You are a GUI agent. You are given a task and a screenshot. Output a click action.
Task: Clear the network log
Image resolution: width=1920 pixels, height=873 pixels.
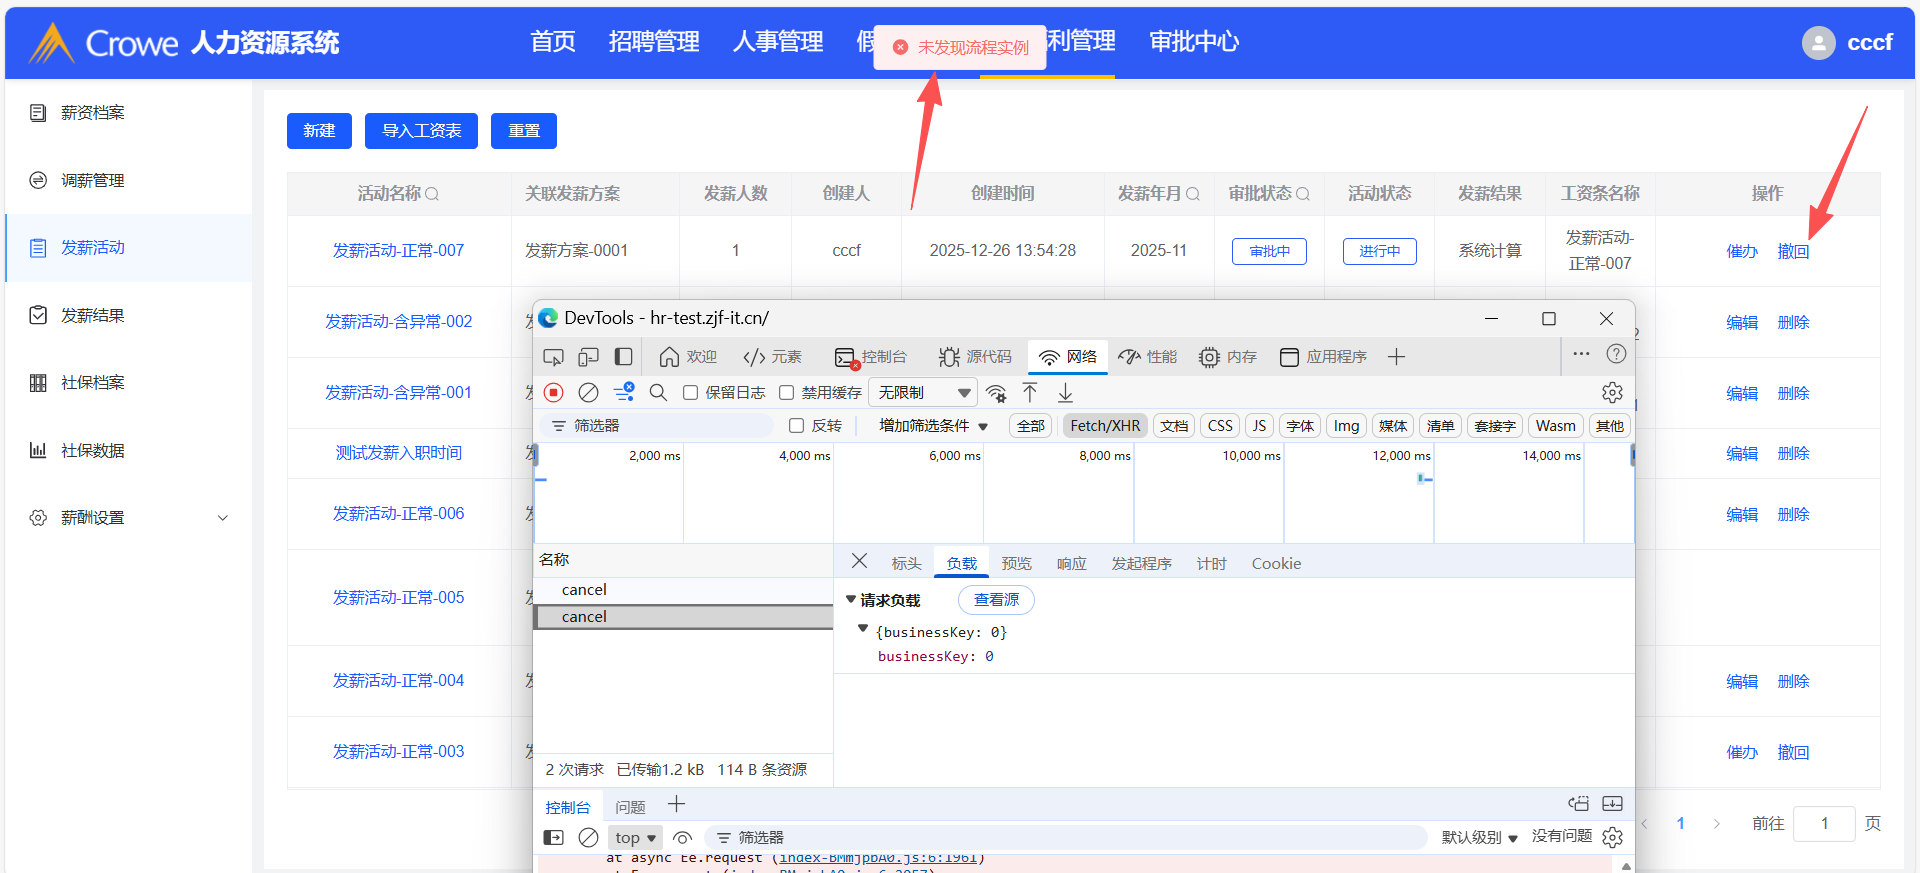[589, 392]
